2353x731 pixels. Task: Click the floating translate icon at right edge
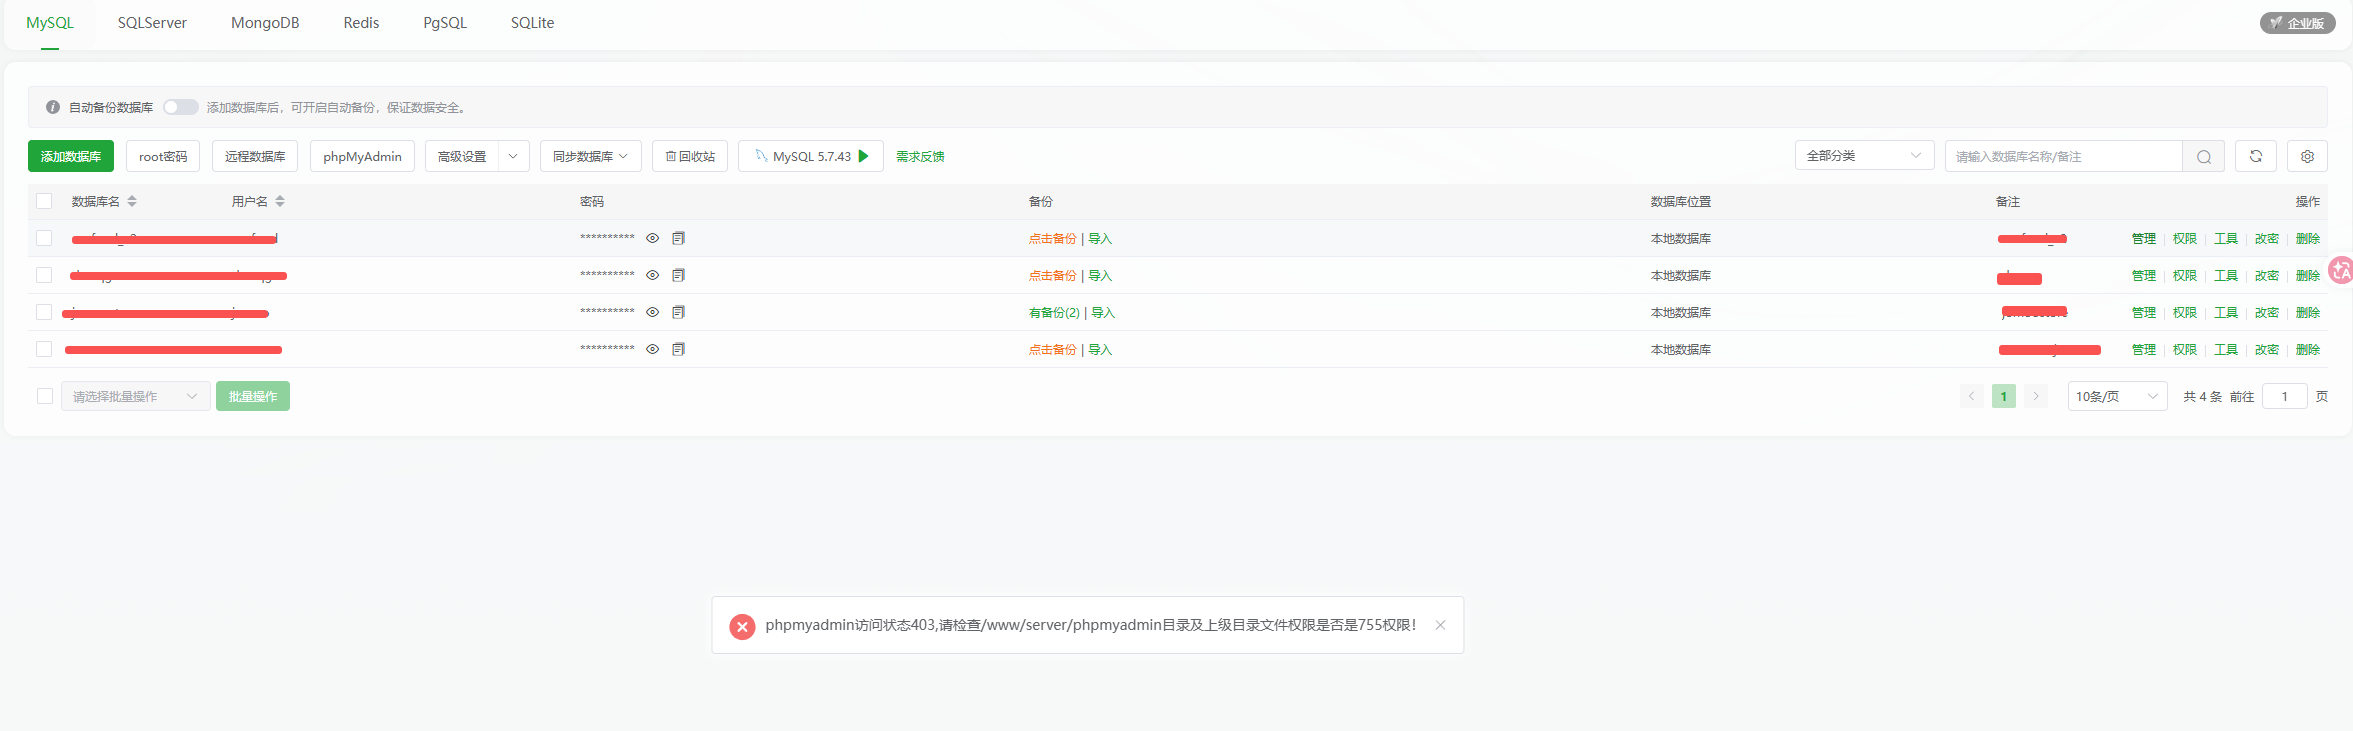pyautogui.click(x=2341, y=270)
